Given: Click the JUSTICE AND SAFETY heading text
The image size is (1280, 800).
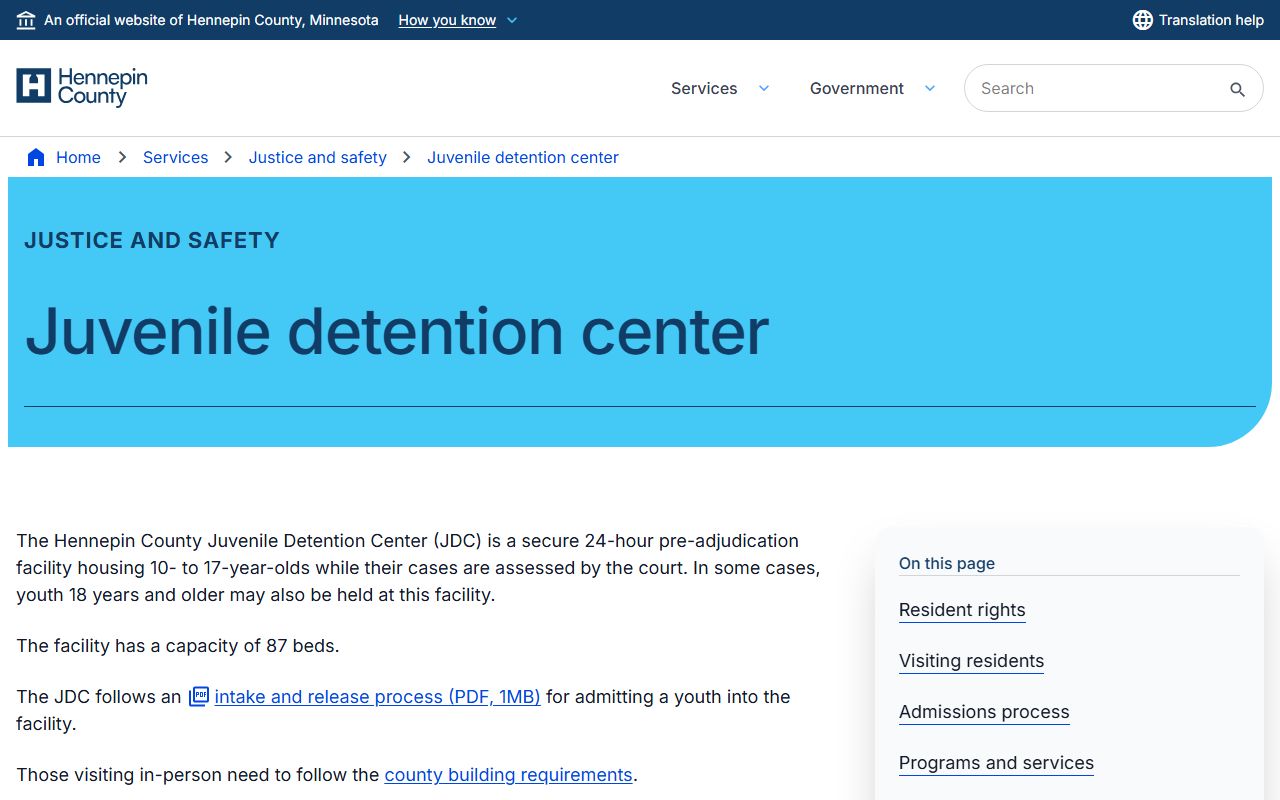Looking at the screenshot, I should (x=152, y=240).
